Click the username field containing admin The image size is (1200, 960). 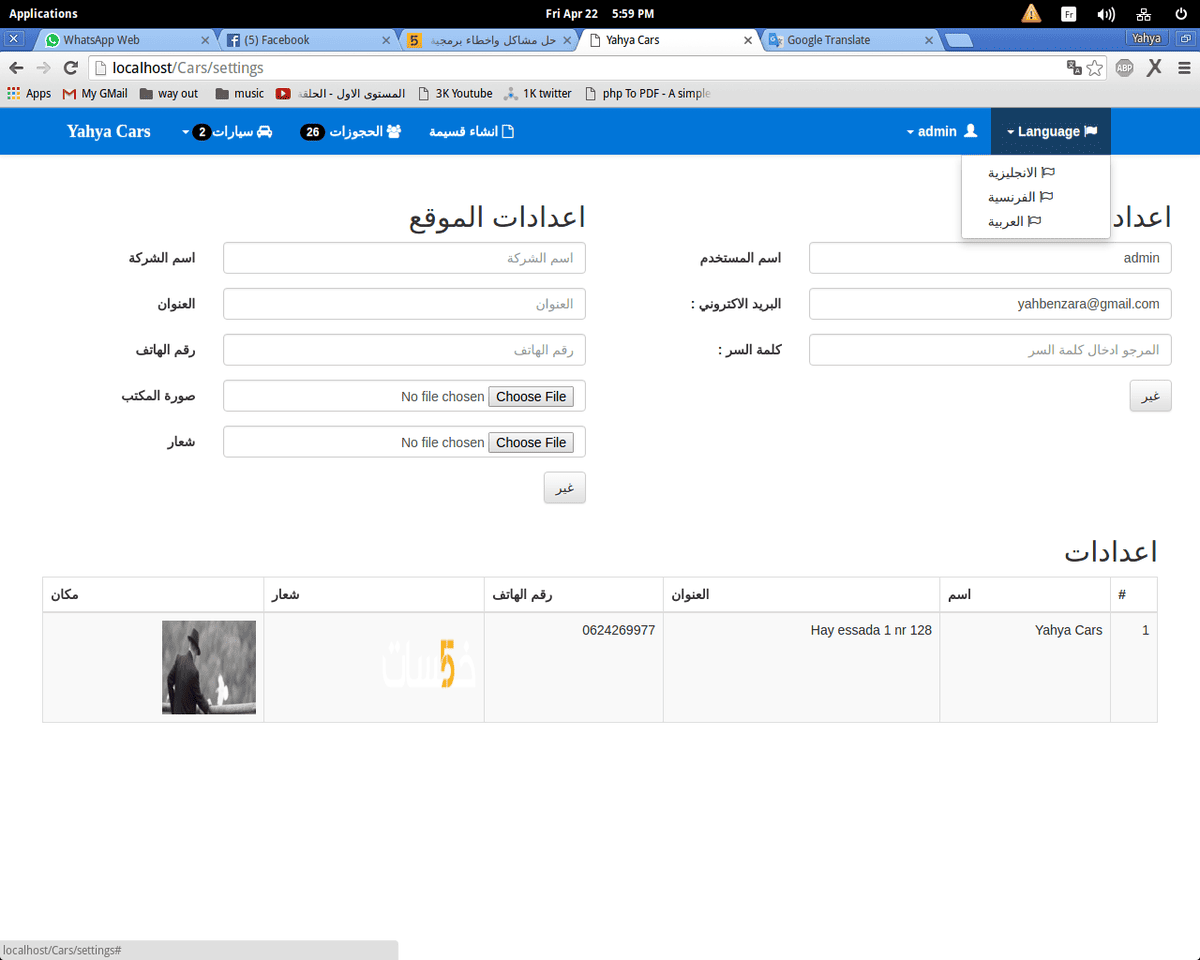point(990,258)
